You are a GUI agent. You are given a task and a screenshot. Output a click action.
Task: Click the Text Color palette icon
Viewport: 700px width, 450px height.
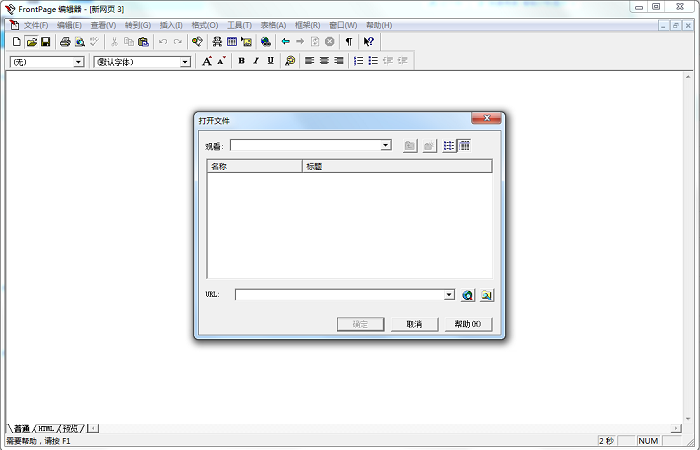pyautogui.click(x=290, y=61)
